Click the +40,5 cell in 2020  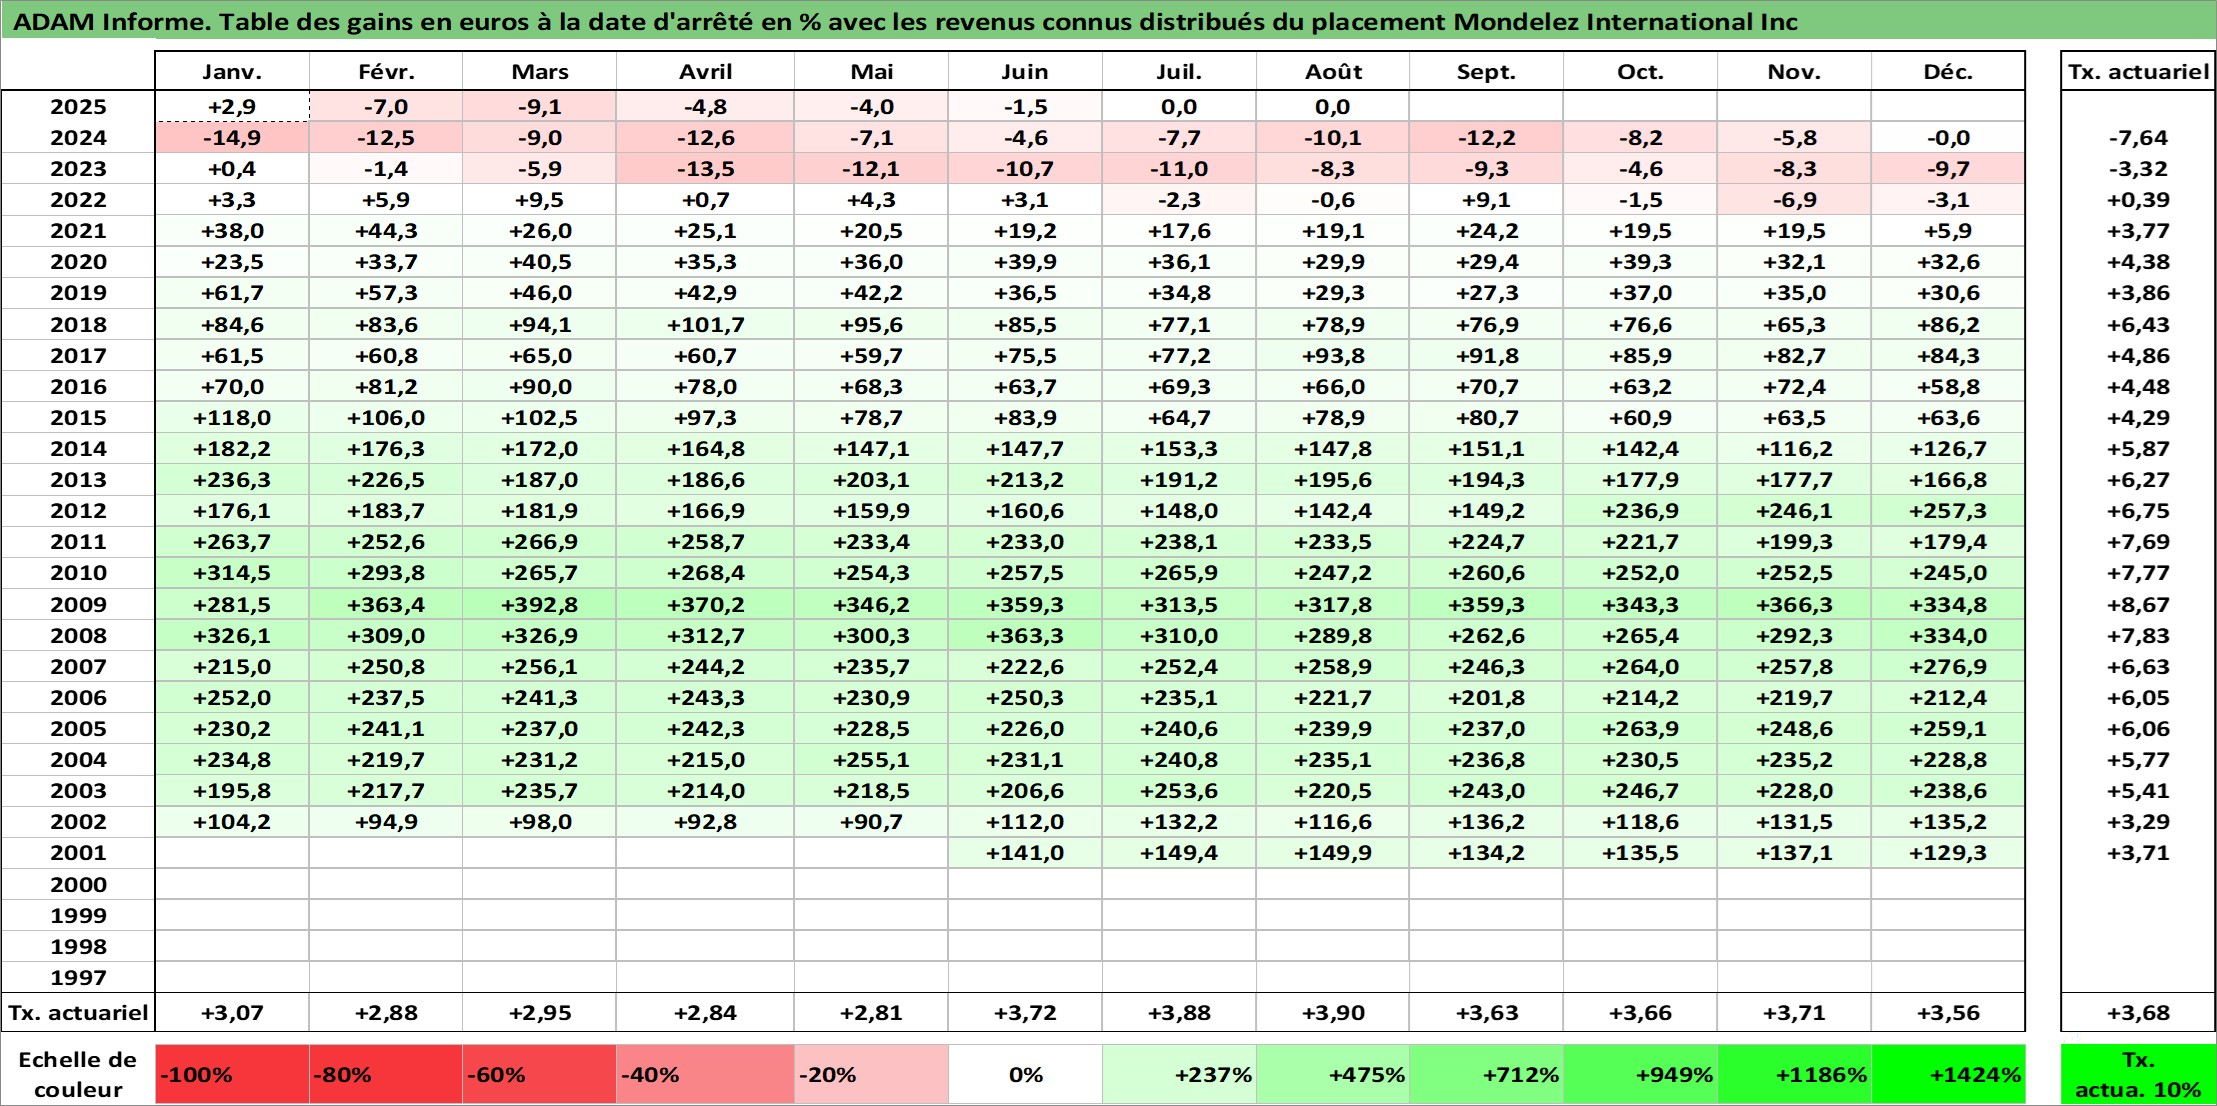point(539,262)
